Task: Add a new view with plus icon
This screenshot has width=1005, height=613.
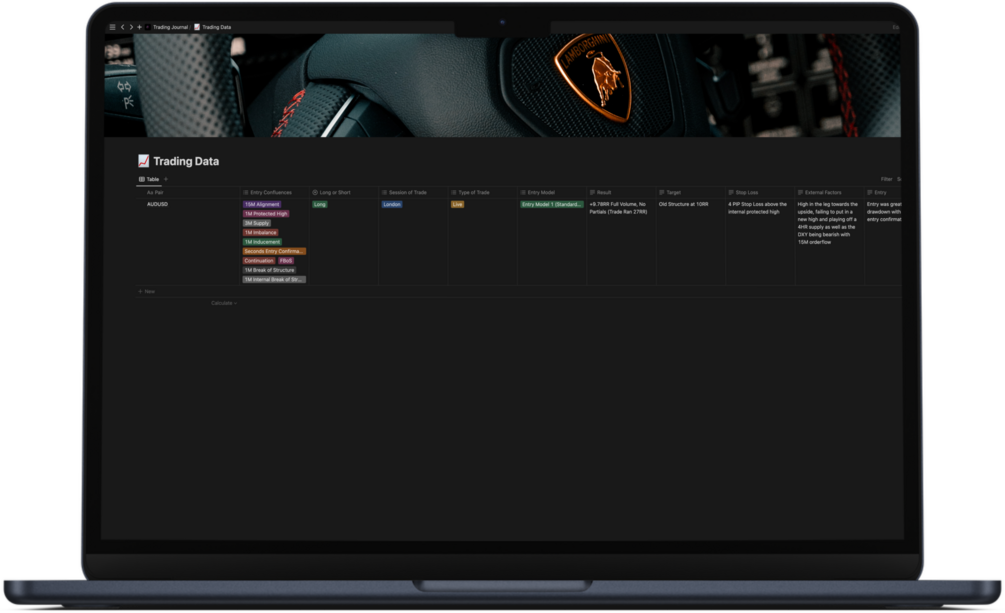Action: (x=166, y=180)
